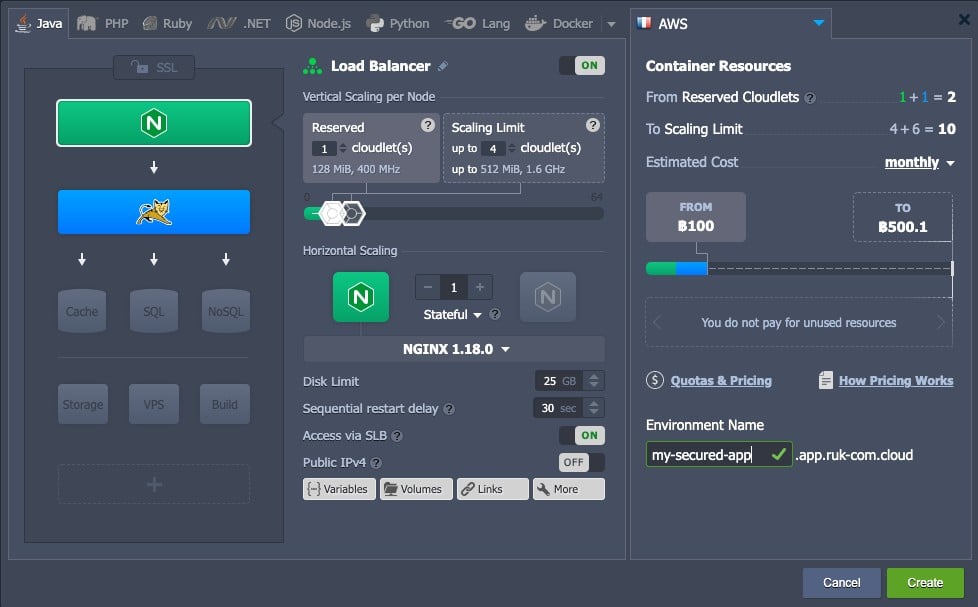Click the Create button
The height and width of the screenshot is (607, 978).
[925, 583]
